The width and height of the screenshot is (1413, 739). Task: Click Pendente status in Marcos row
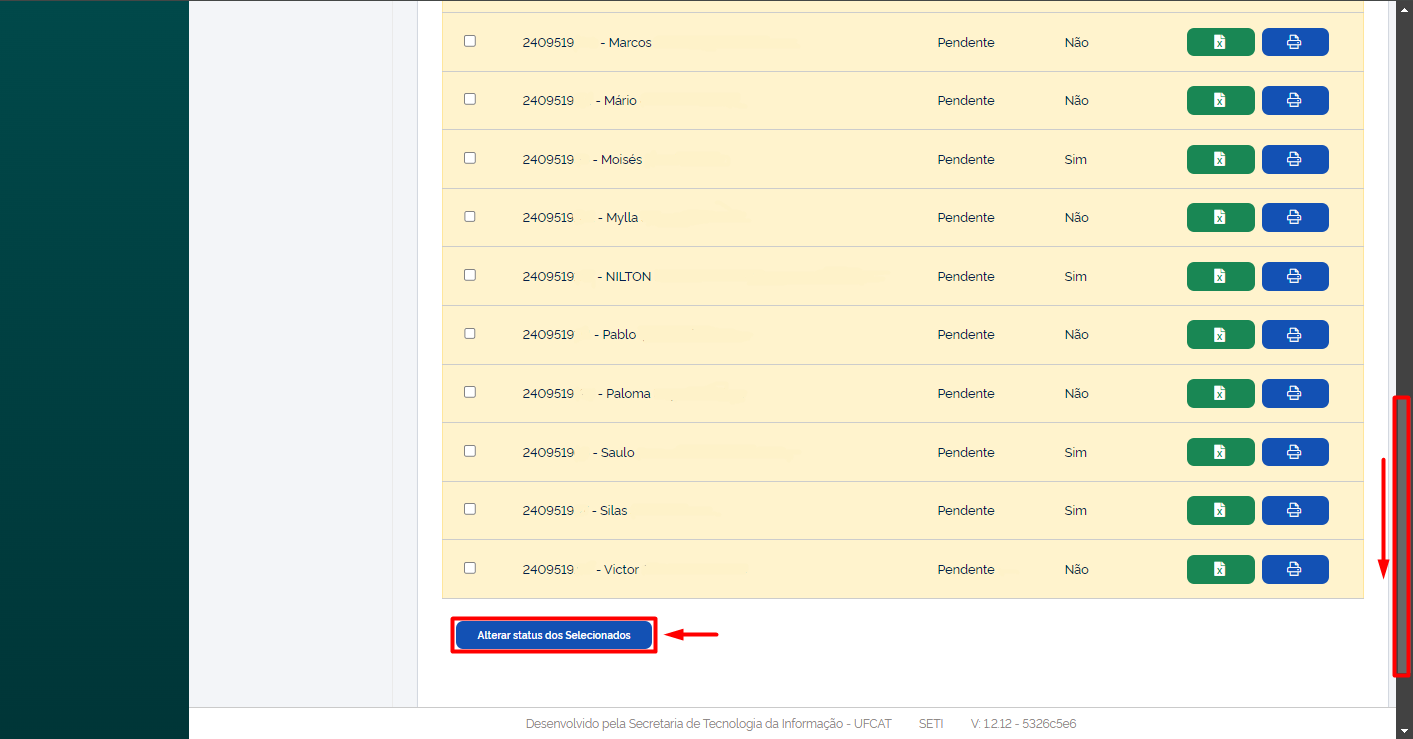[x=966, y=43]
